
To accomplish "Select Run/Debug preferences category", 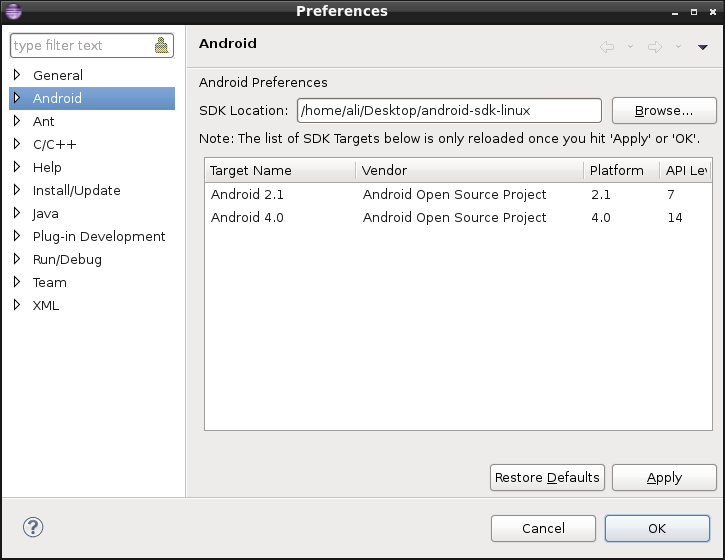I will (x=68, y=259).
